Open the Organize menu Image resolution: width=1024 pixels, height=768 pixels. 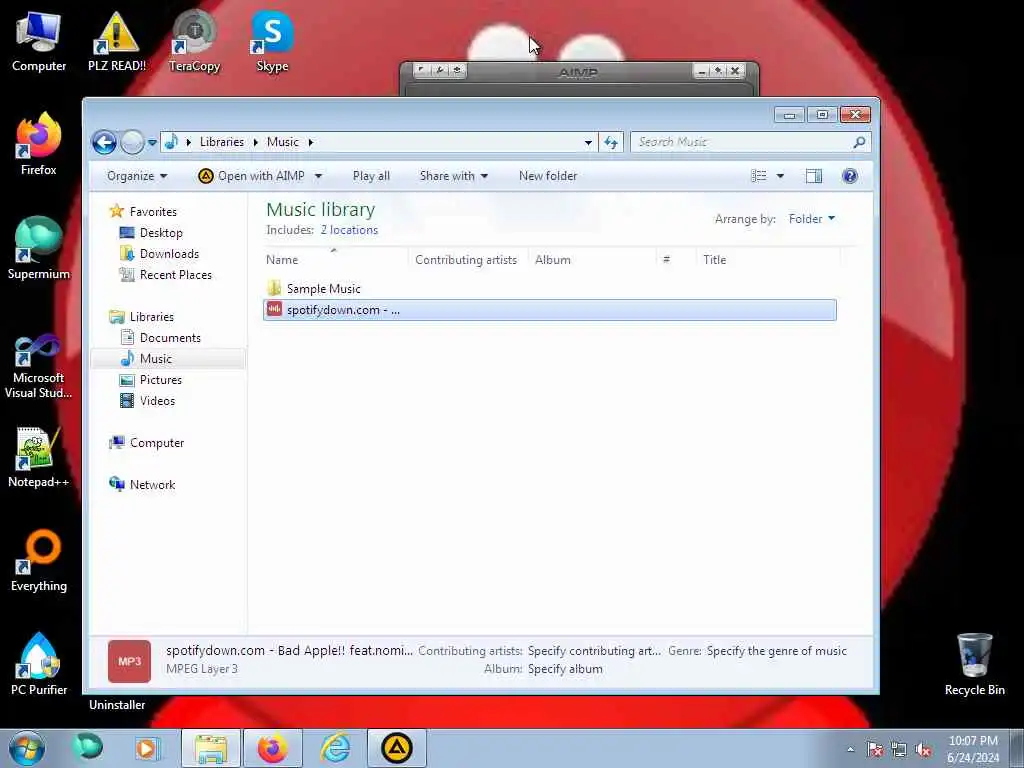137,176
